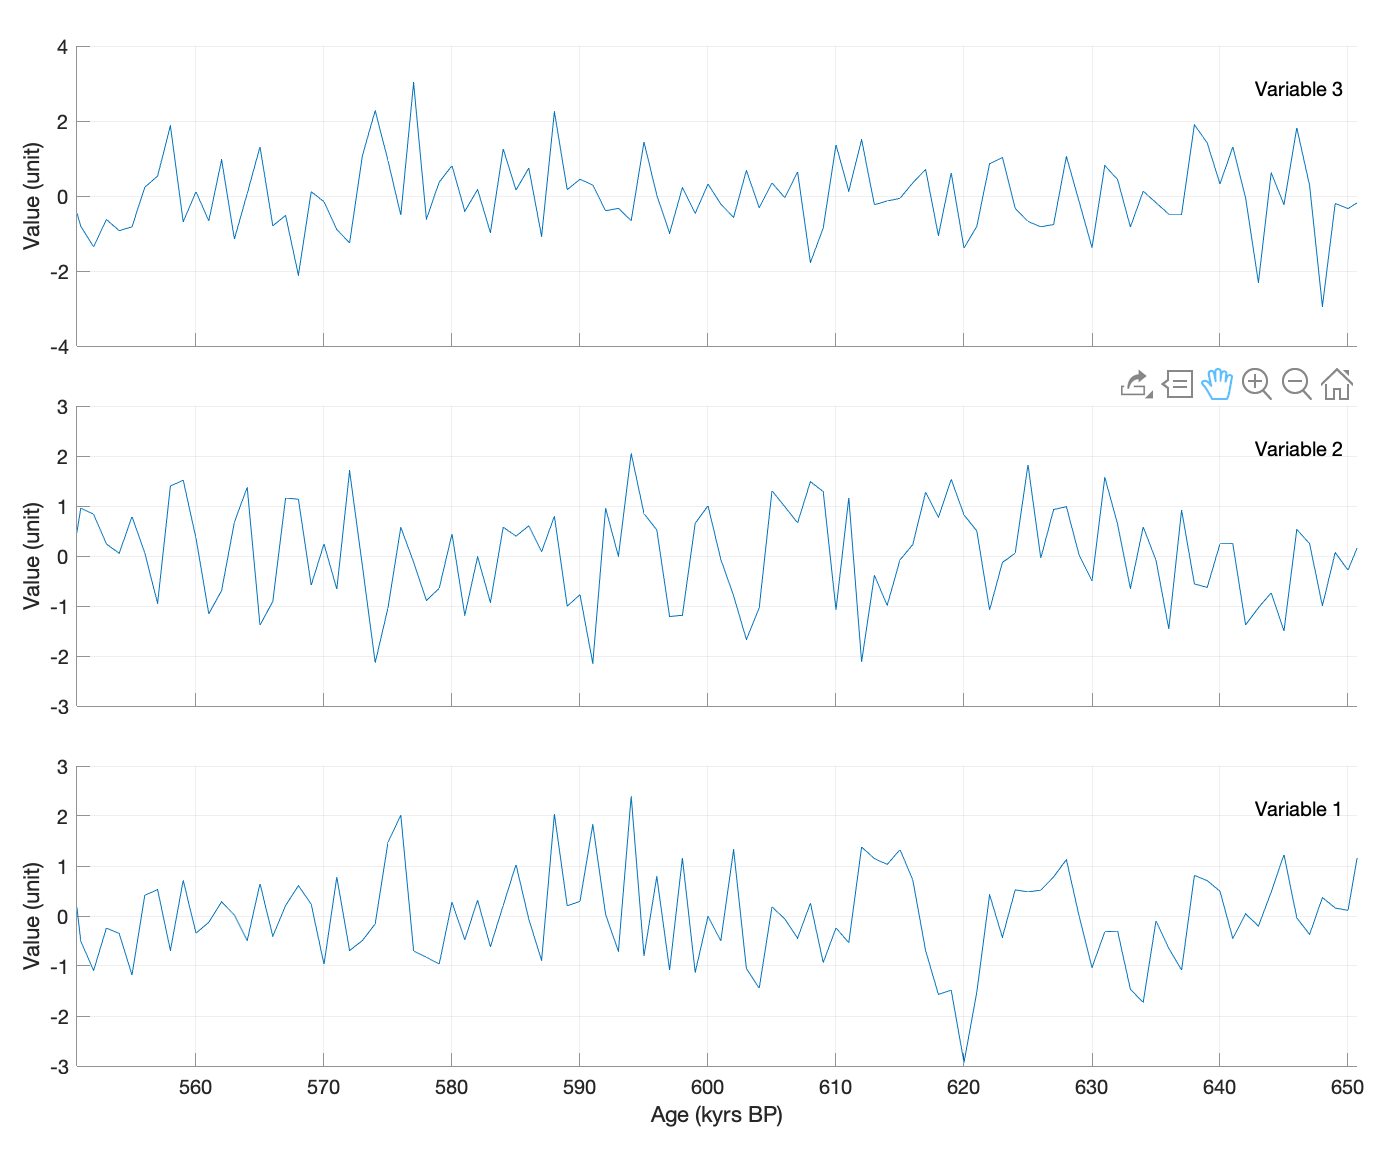Enable the data tips tool
This screenshot has width=1399, height=1149.
[x=1177, y=384]
